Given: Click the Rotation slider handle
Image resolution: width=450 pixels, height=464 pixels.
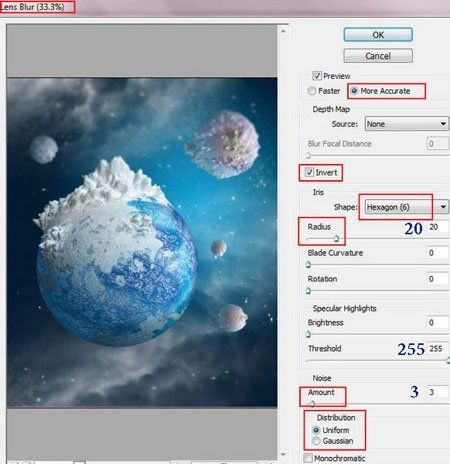Looking at the screenshot, I should (x=308, y=291).
